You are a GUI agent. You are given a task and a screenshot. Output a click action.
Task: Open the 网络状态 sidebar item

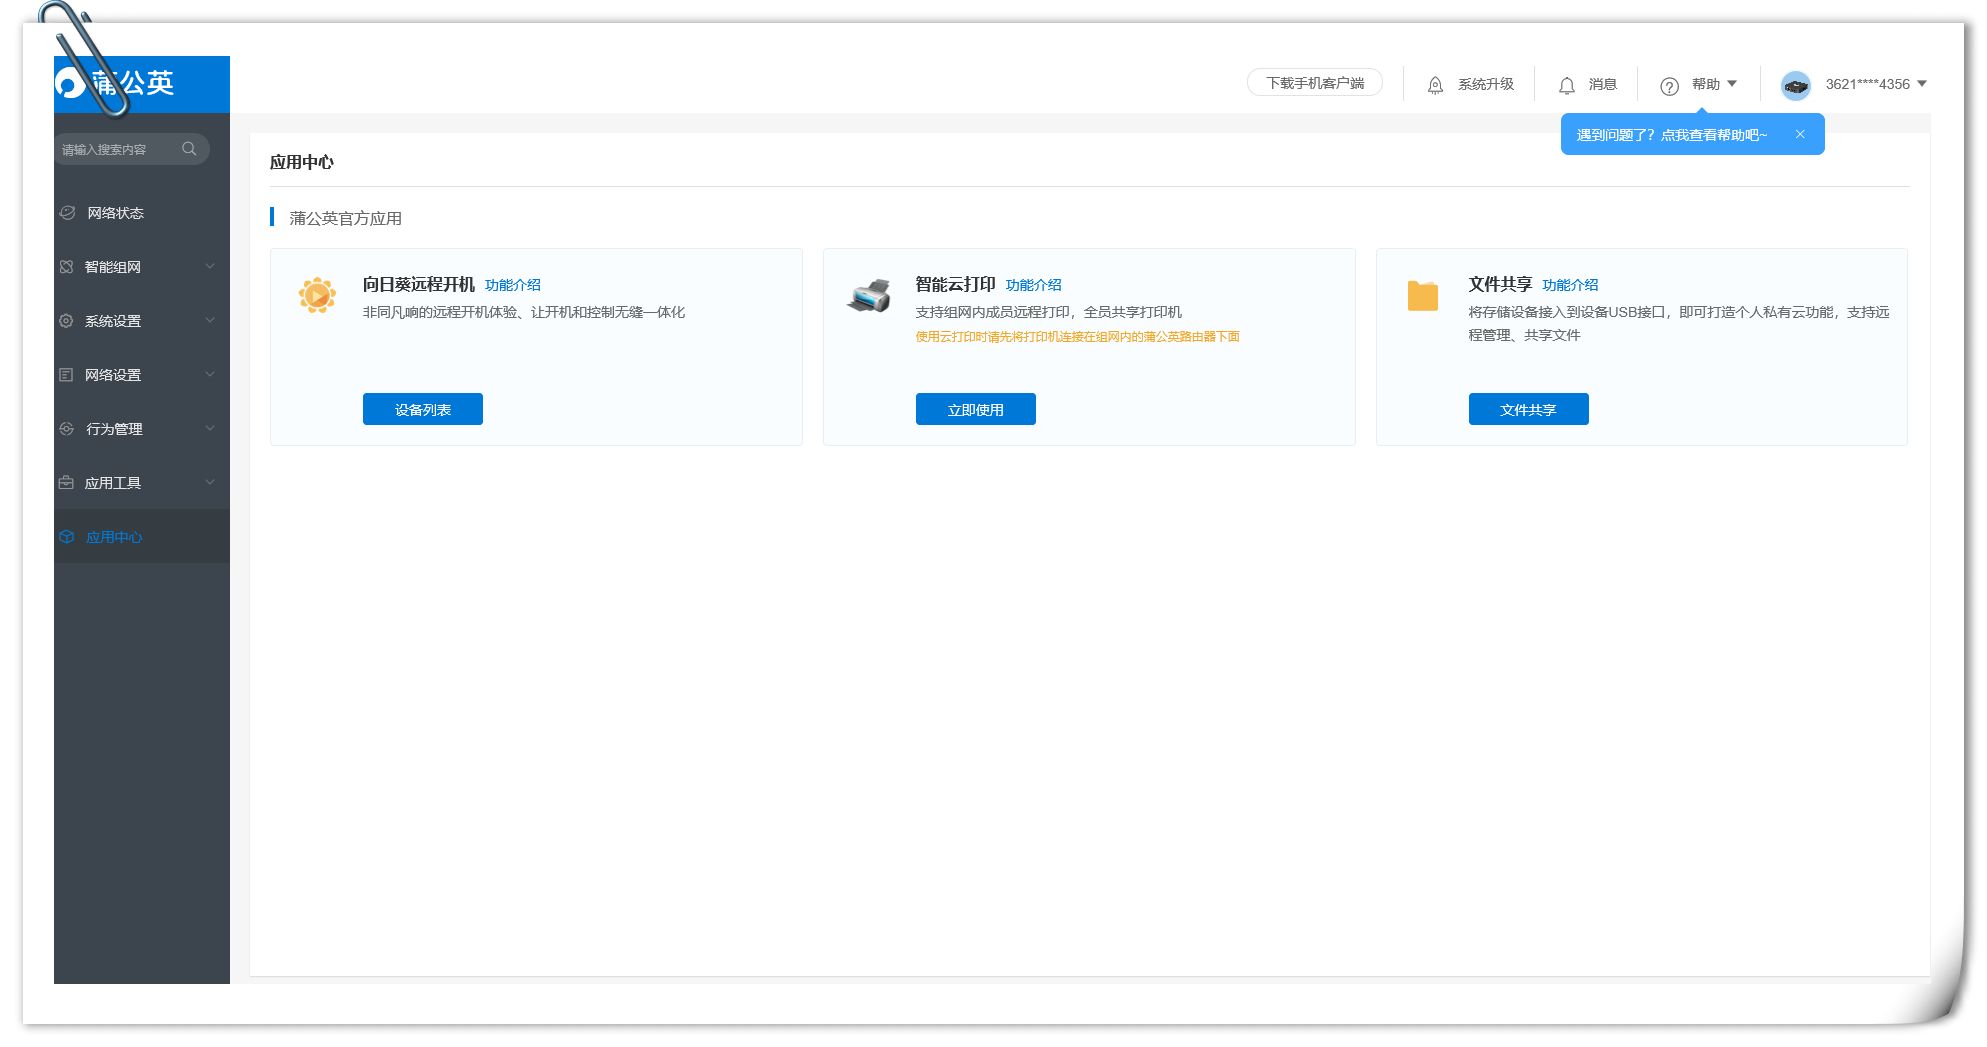pos(115,213)
